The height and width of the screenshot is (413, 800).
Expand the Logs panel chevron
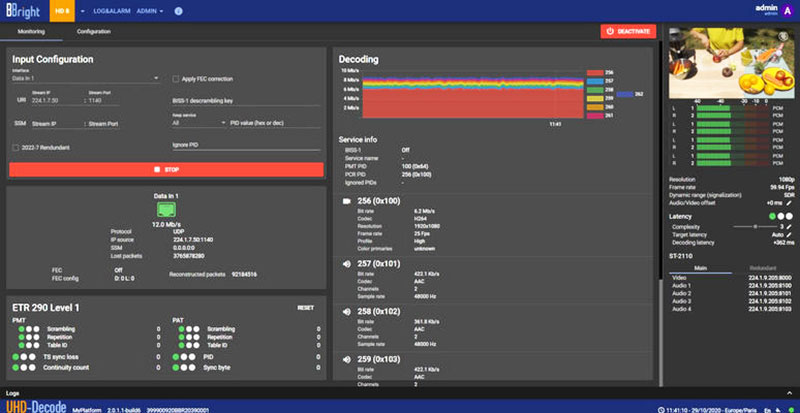tap(789, 393)
